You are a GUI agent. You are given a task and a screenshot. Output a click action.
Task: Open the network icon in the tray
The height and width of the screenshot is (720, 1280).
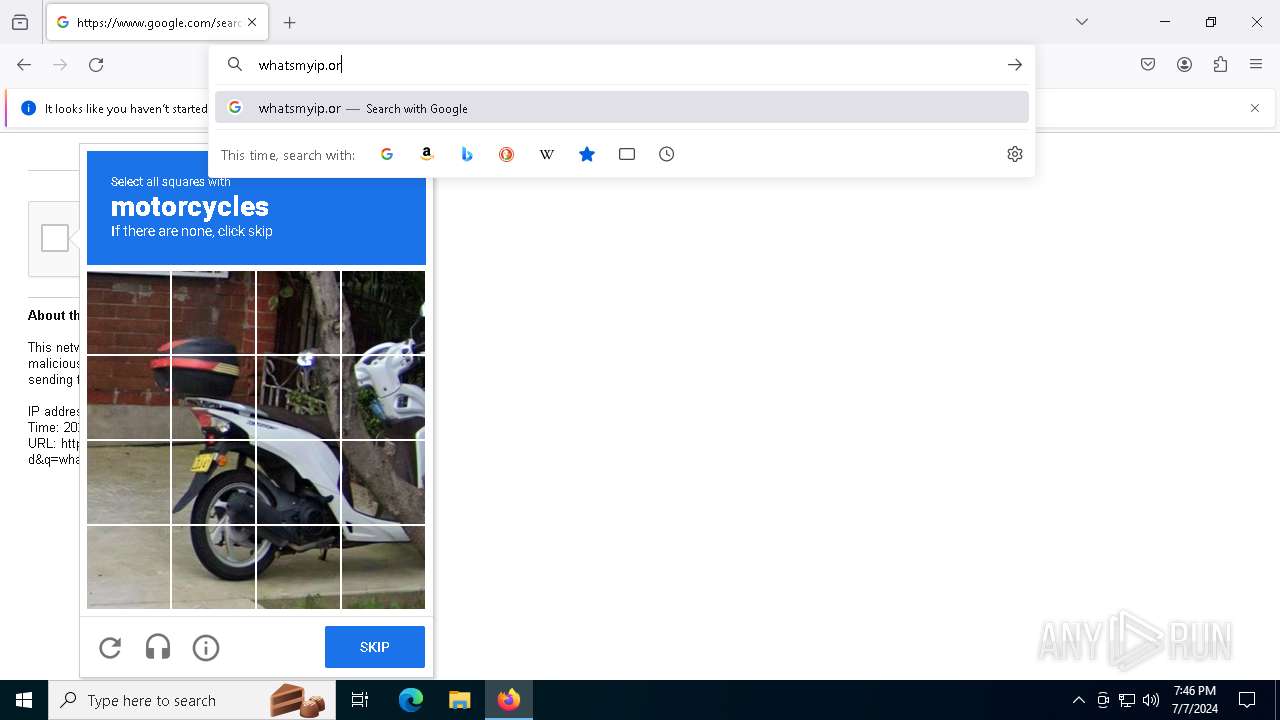1127,700
